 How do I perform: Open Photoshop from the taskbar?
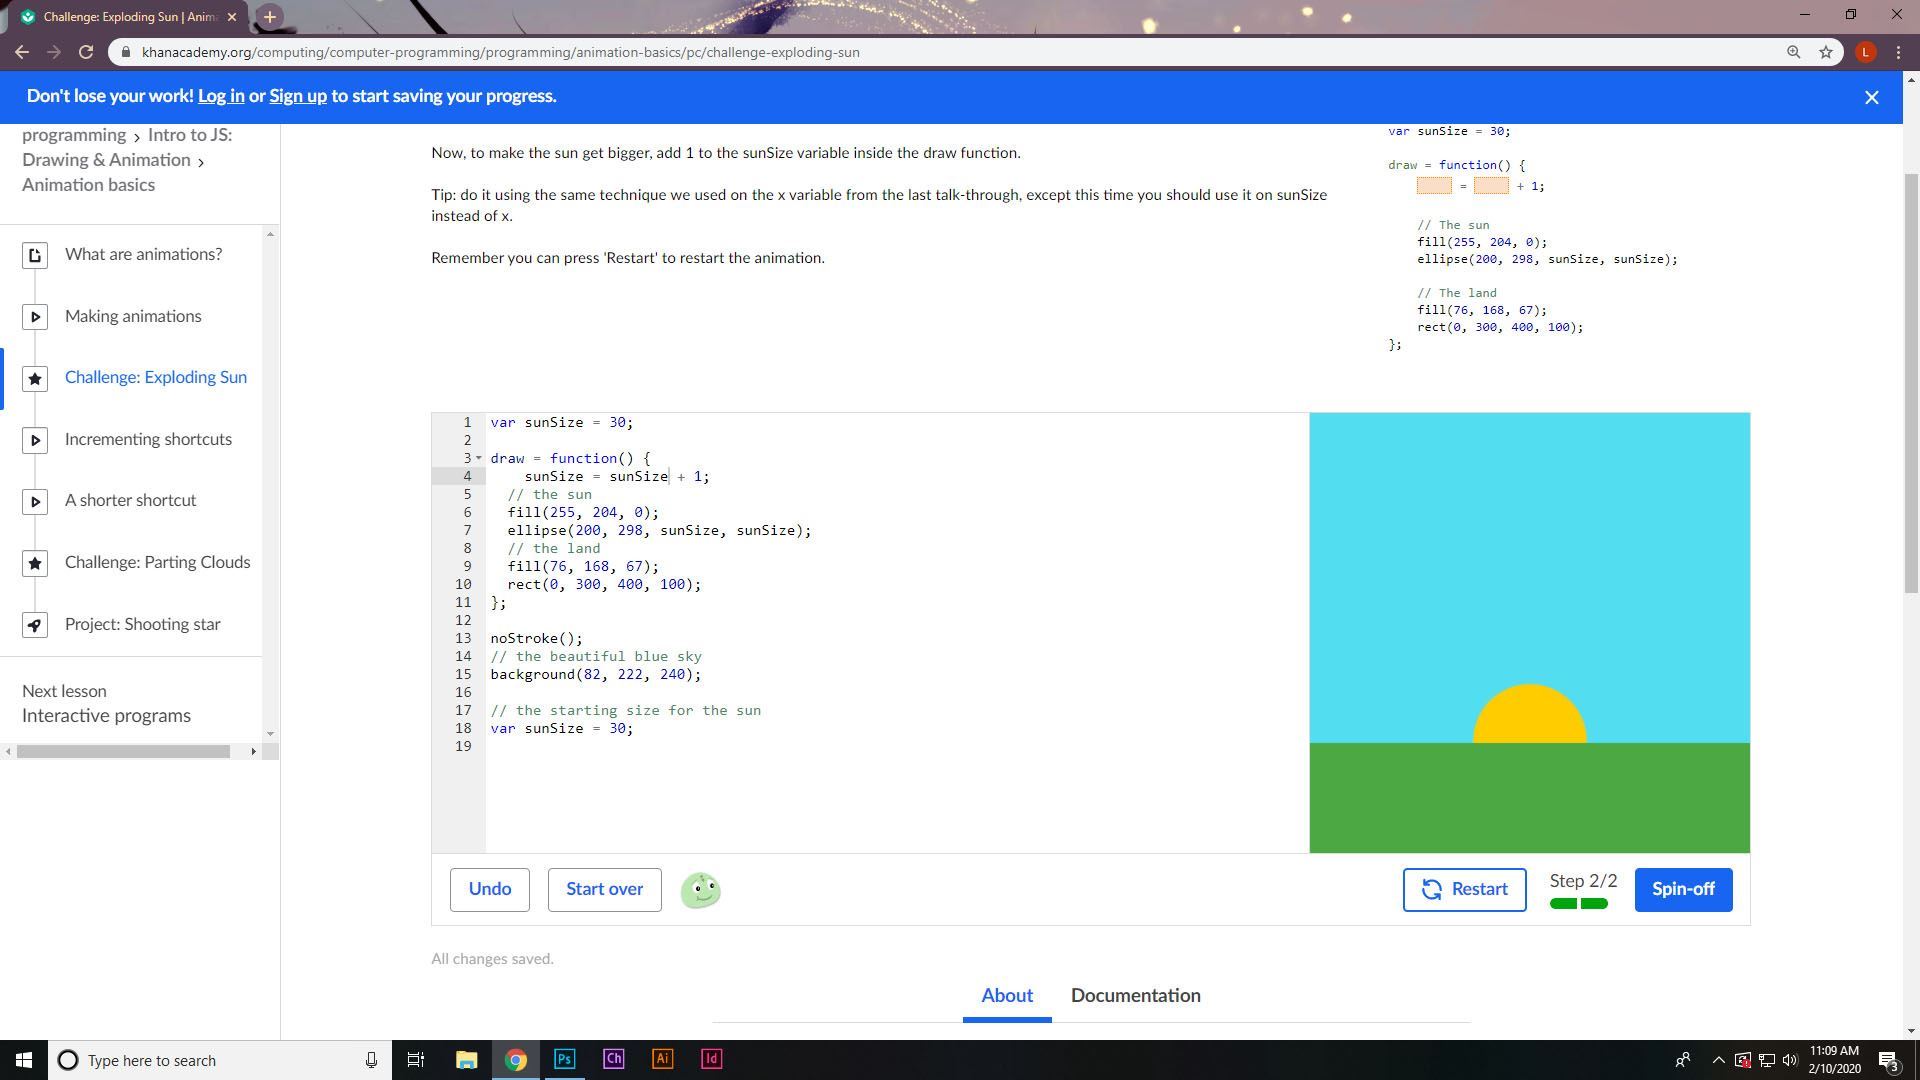564,1059
